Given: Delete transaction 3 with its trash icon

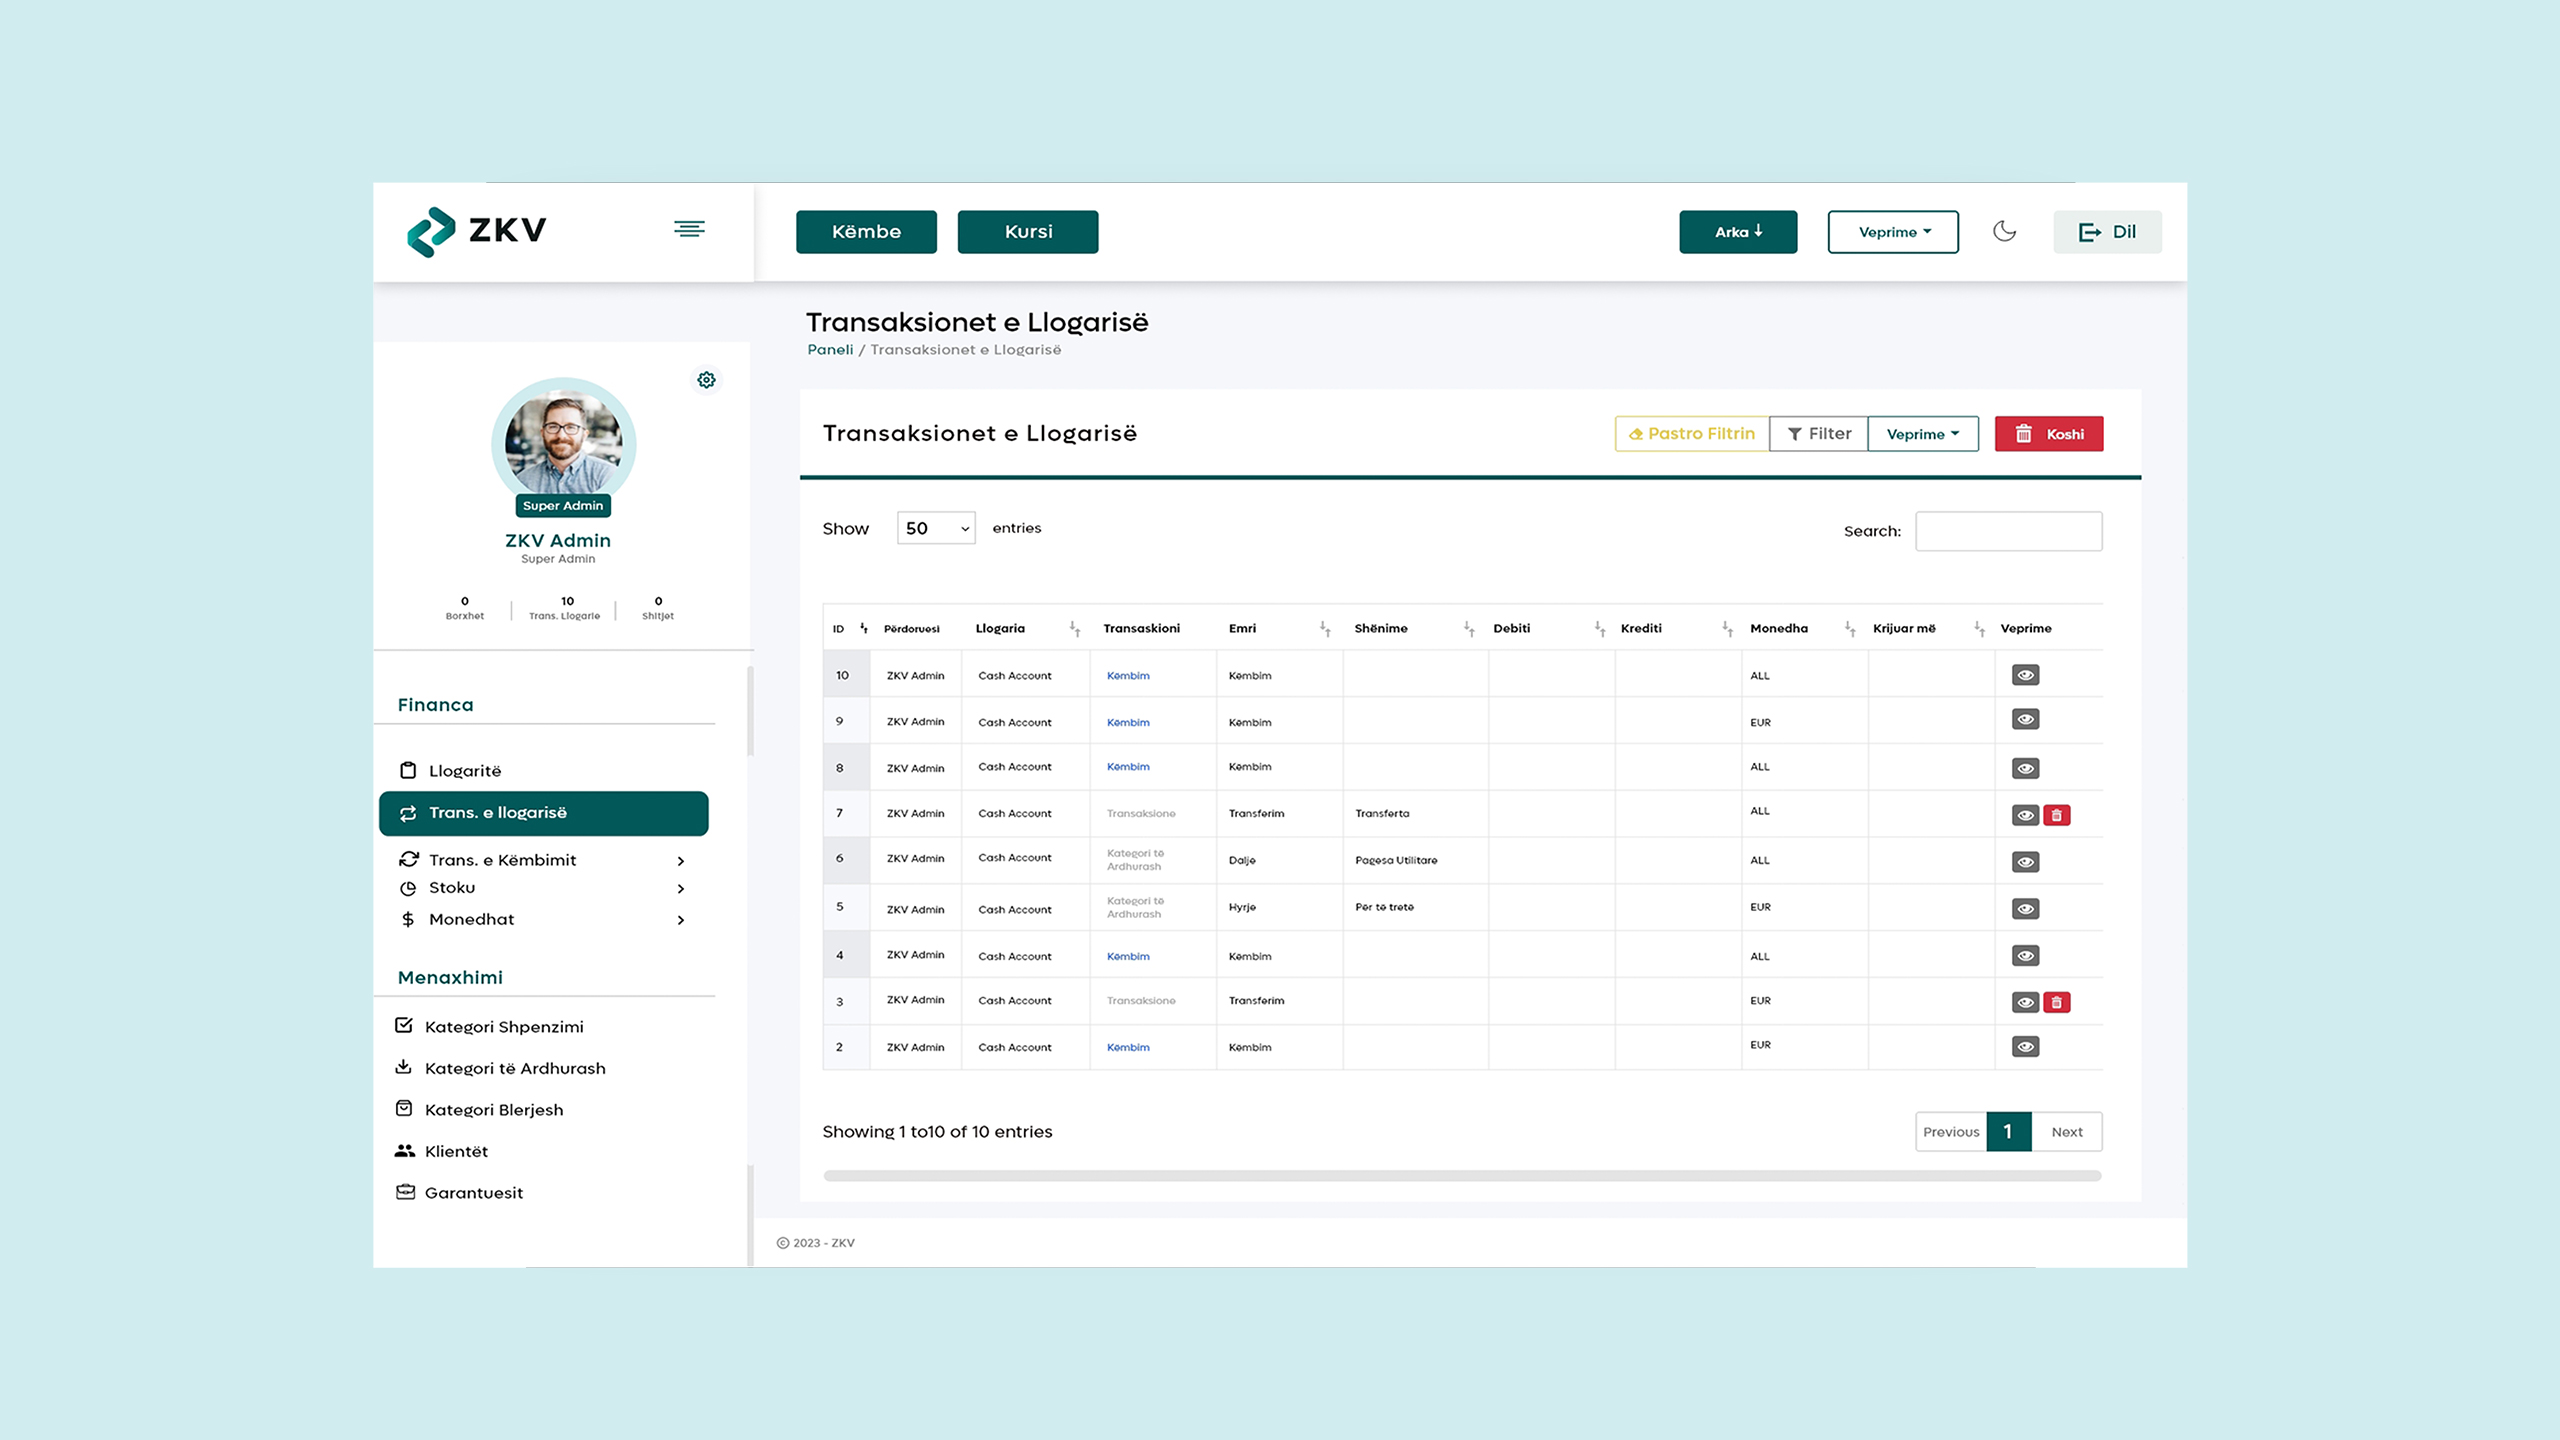Looking at the screenshot, I should coord(2056,1002).
